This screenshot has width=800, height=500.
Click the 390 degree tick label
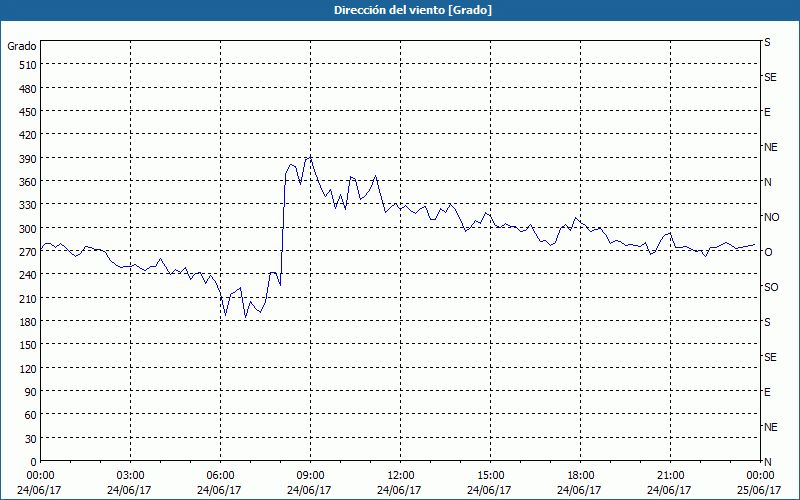coord(29,159)
